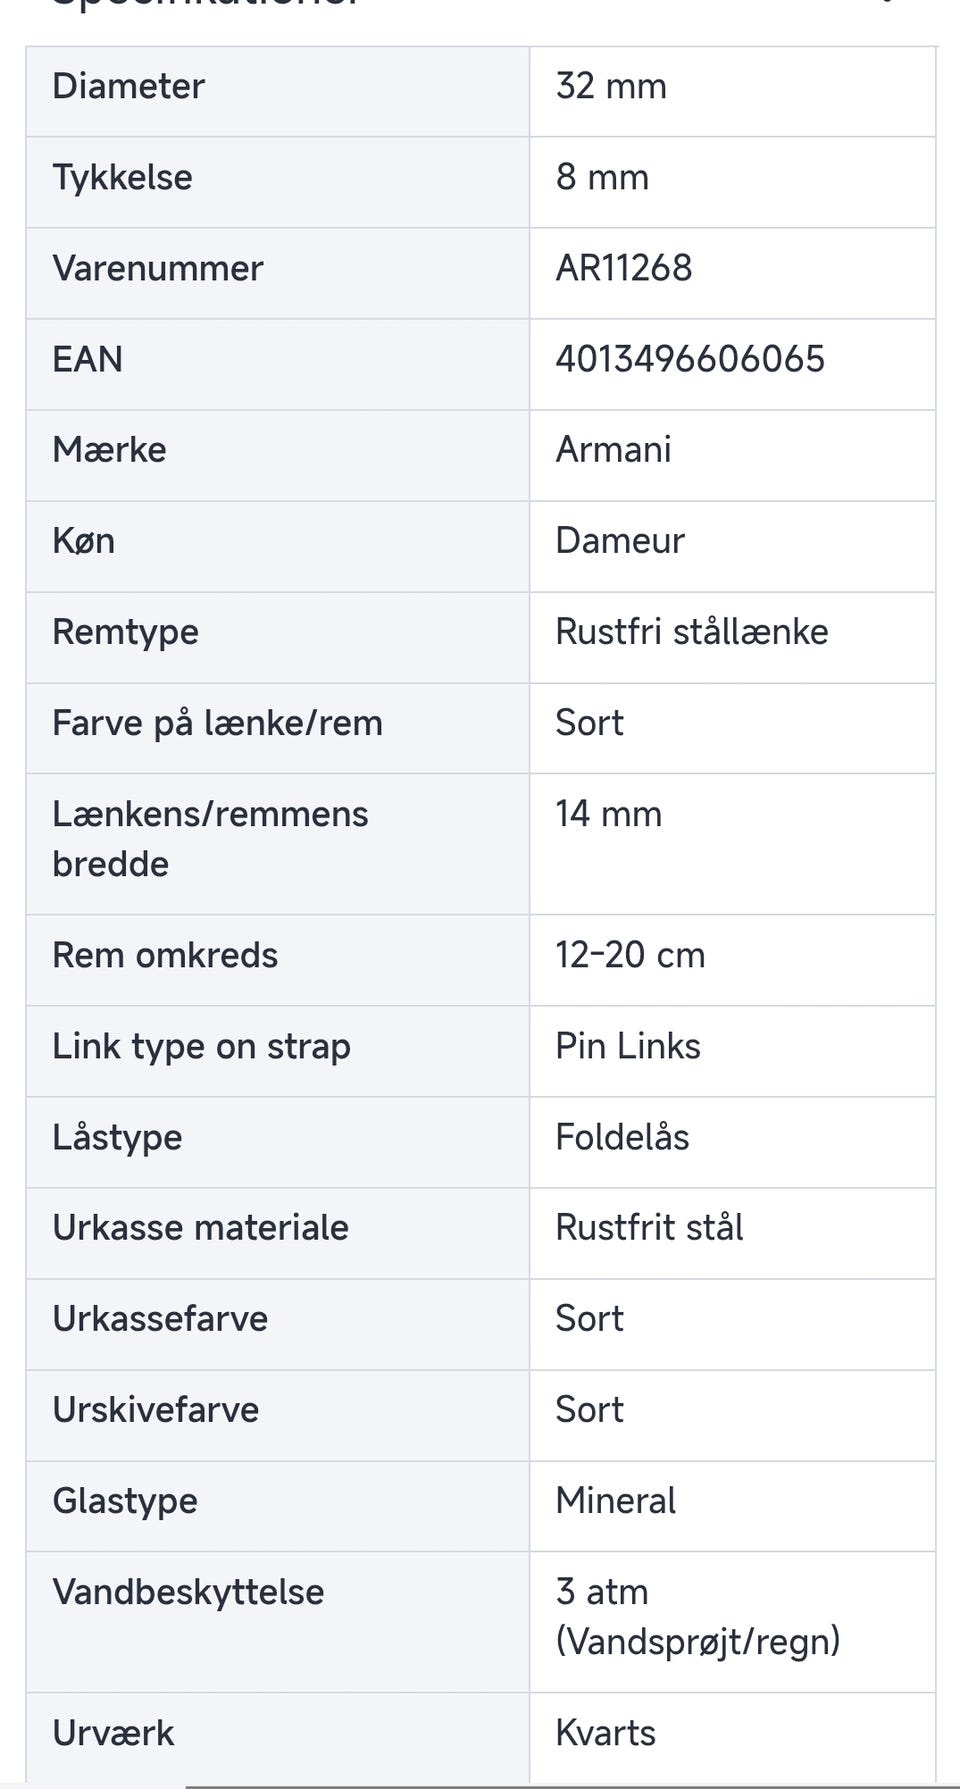Select the EAN number 4013496606065

pos(690,359)
